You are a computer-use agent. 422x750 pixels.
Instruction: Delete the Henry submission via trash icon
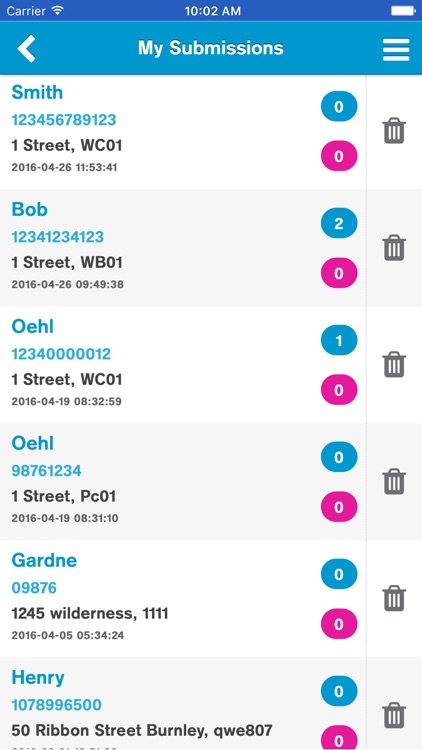pyautogui.click(x=394, y=716)
